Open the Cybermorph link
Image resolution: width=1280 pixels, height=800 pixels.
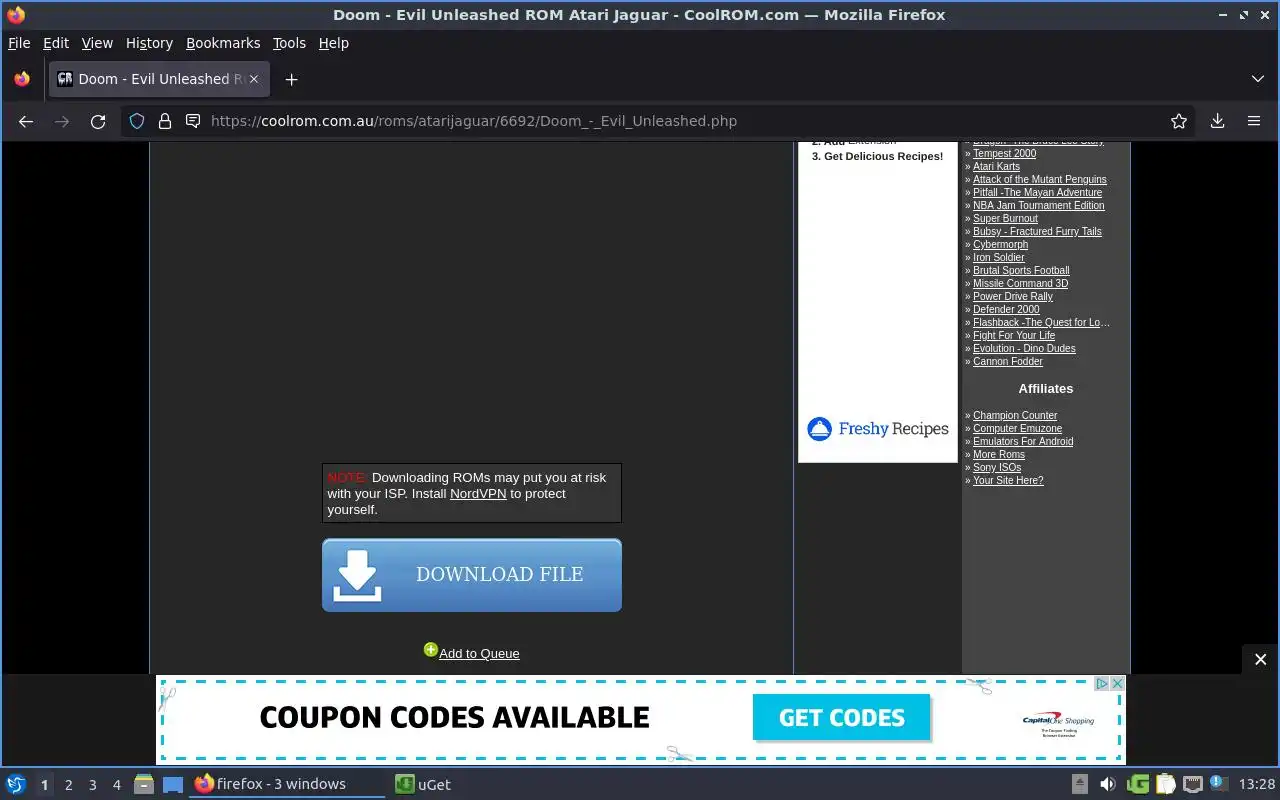[x=1000, y=245]
